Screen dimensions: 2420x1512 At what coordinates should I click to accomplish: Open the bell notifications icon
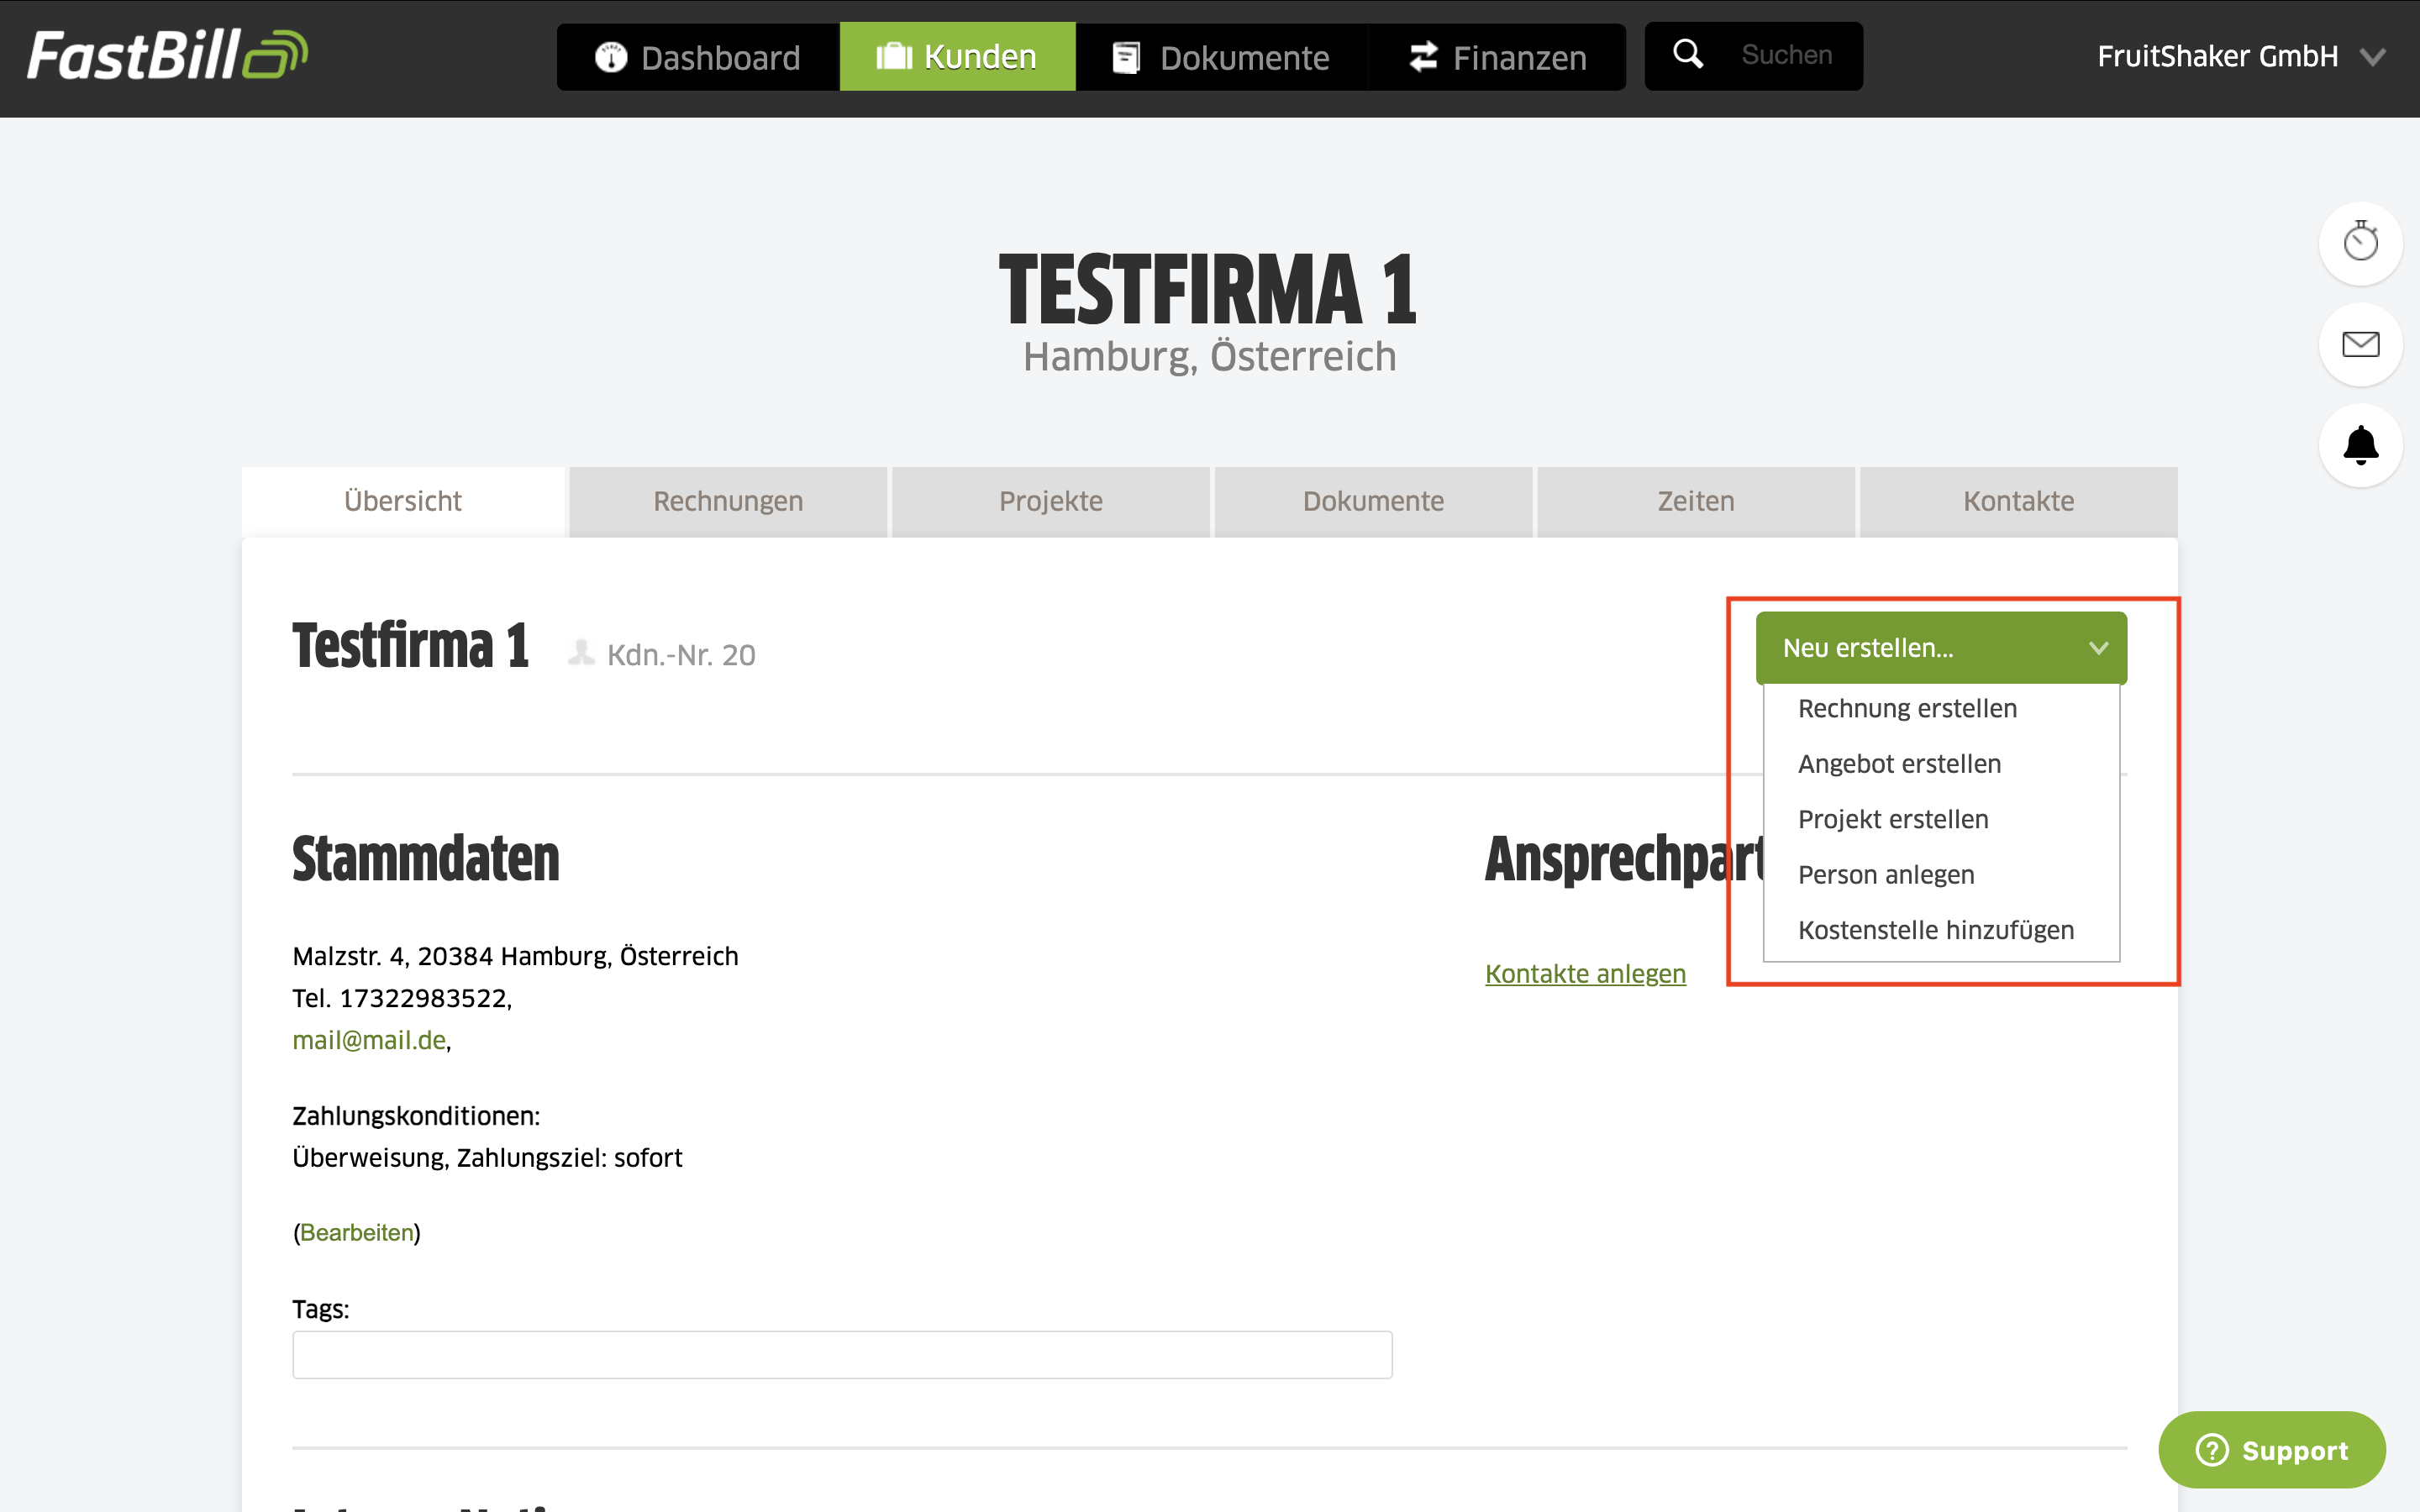pyautogui.click(x=2360, y=445)
